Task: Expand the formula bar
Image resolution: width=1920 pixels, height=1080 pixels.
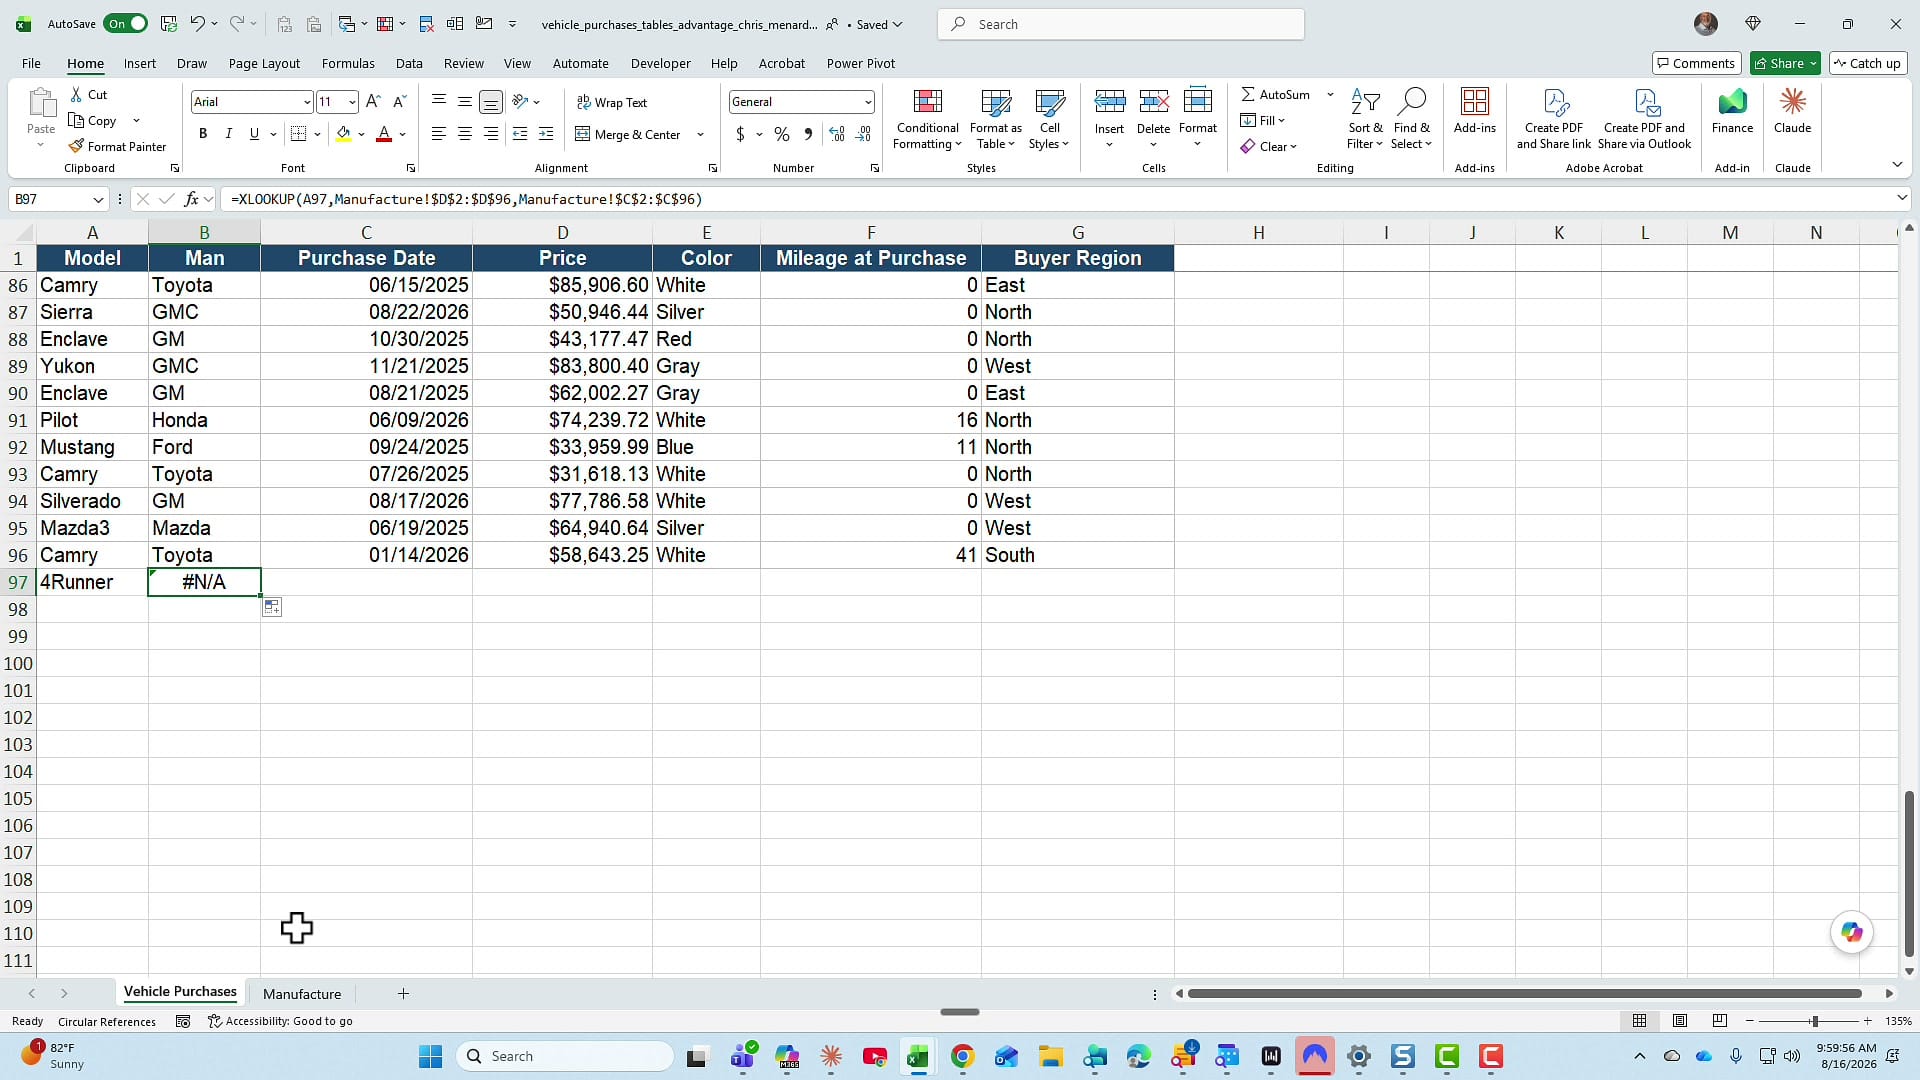Action: pyautogui.click(x=1902, y=198)
